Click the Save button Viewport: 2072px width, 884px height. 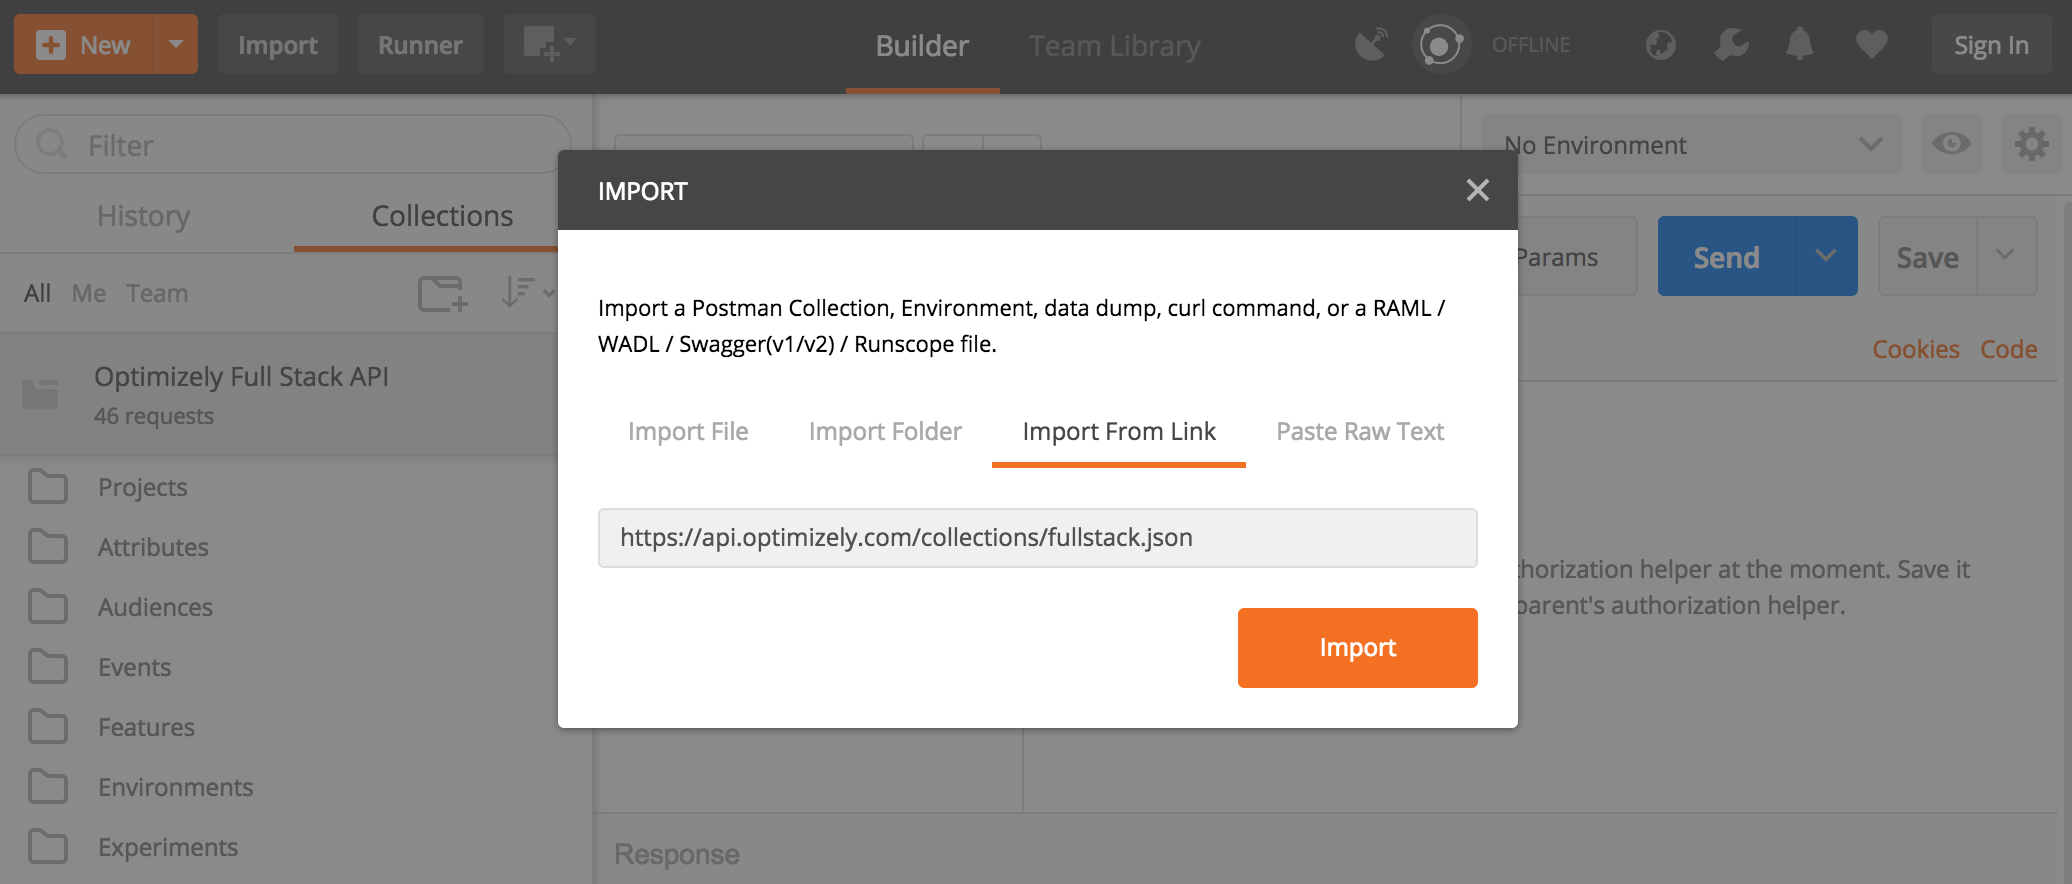click(x=1927, y=257)
